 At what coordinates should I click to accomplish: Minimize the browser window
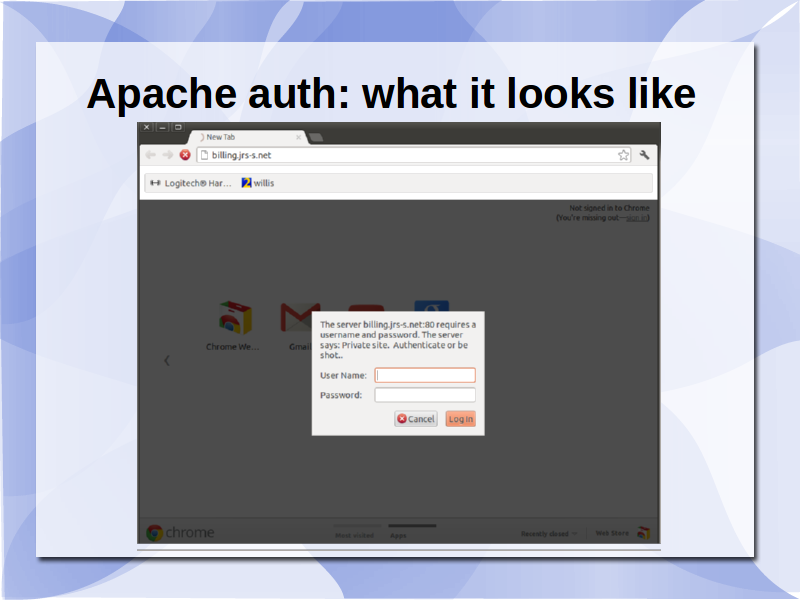pyautogui.click(x=162, y=127)
